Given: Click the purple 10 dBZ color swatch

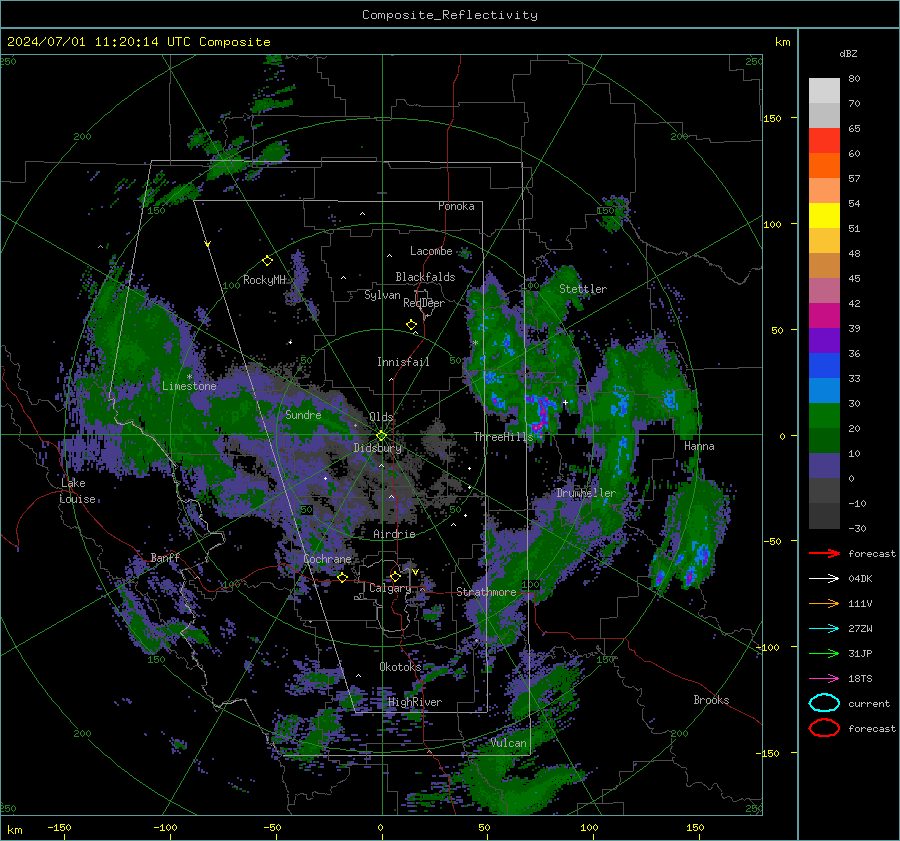Looking at the screenshot, I should coord(824,465).
